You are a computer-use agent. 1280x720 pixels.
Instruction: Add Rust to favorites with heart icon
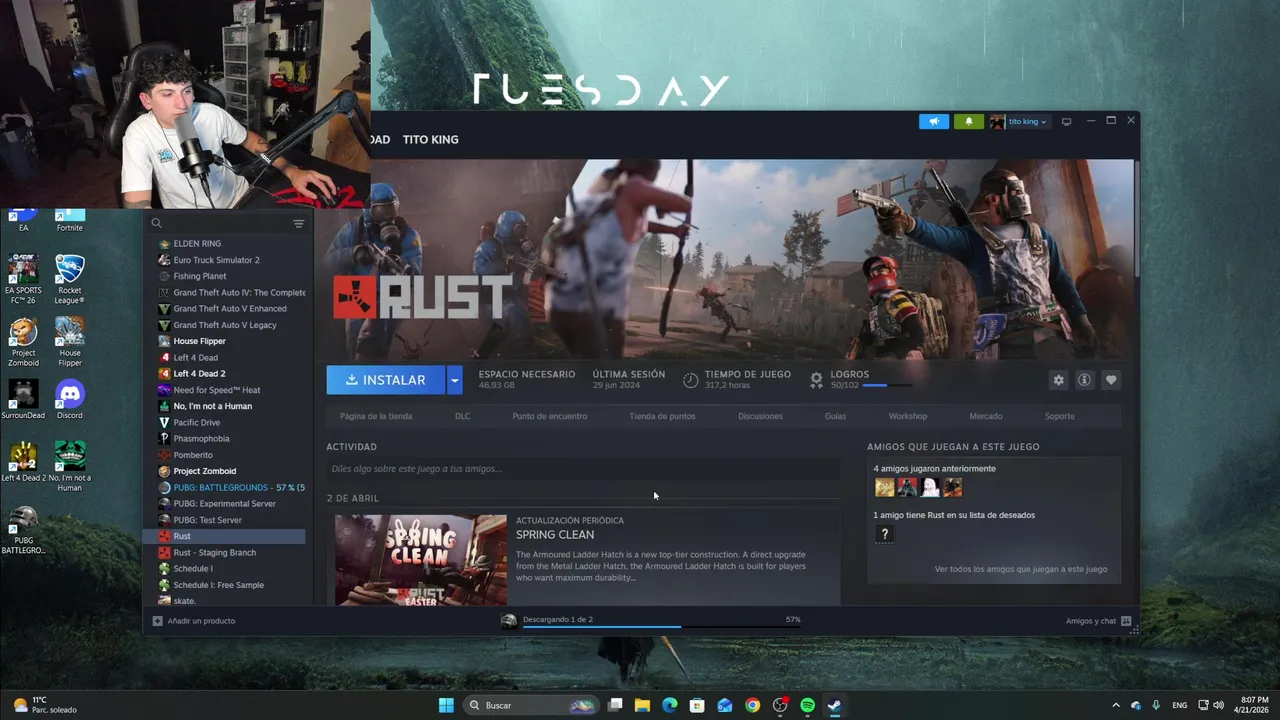tap(1111, 380)
